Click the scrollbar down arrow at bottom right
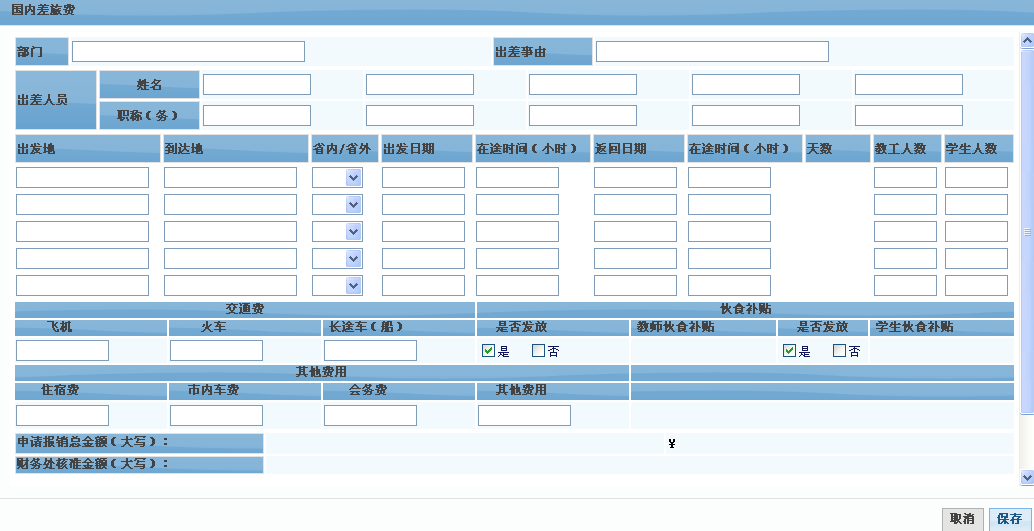The height and width of the screenshot is (531, 1034). (1026, 478)
